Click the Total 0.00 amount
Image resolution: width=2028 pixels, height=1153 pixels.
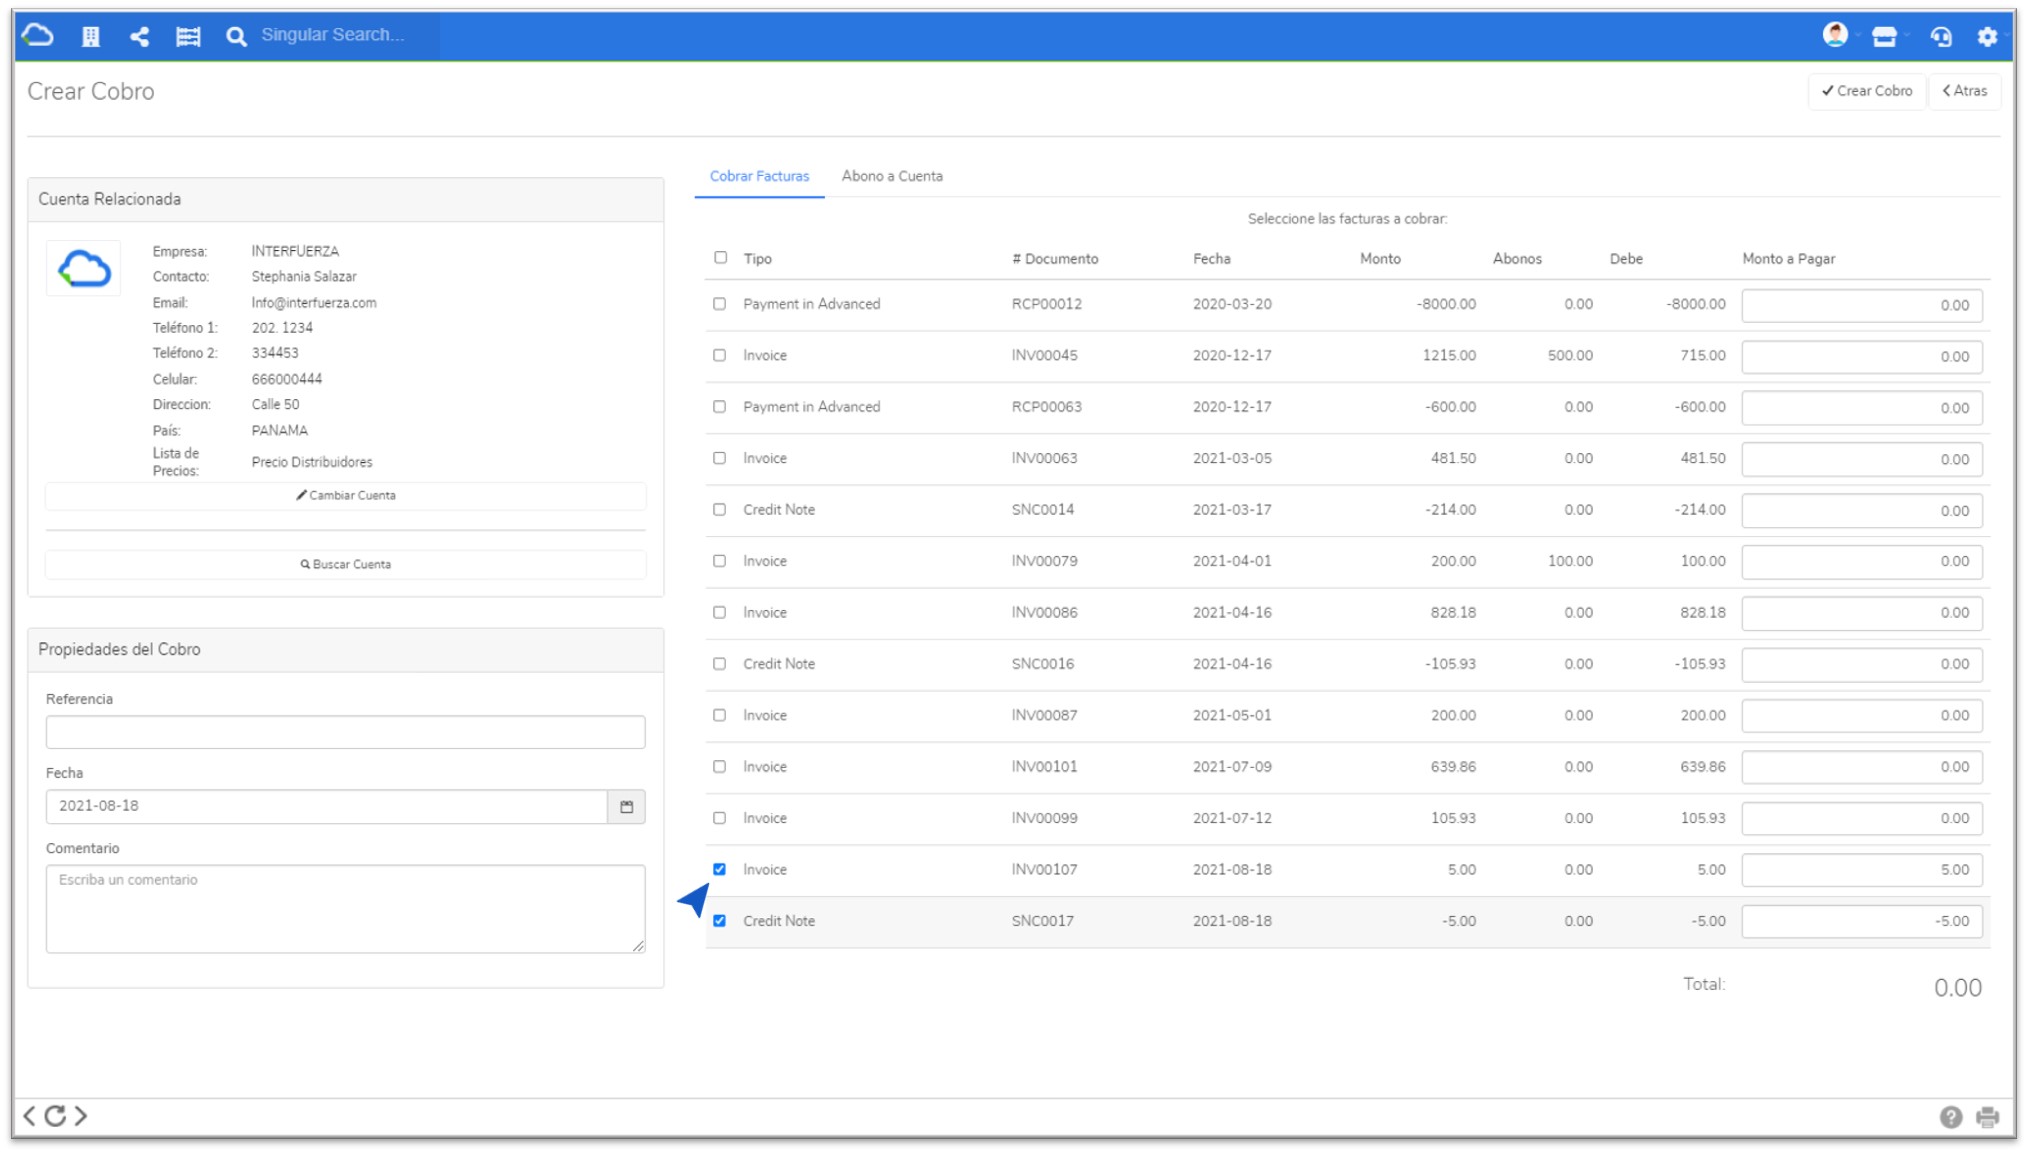tap(1957, 988)
